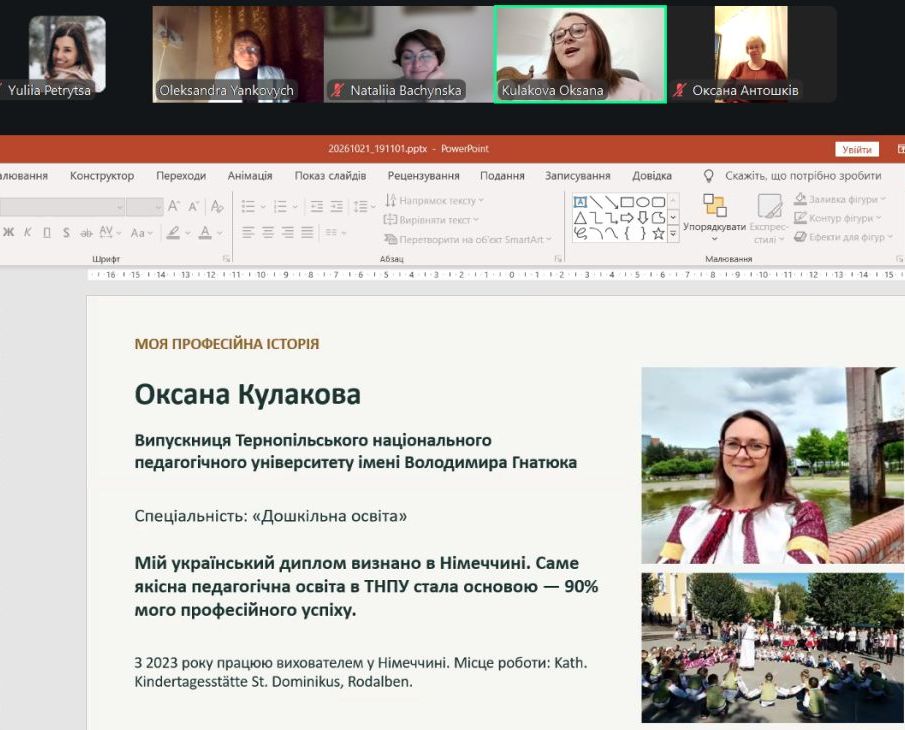
Task: Select Kulakova Oksana video tile
Action: (580, 54)
